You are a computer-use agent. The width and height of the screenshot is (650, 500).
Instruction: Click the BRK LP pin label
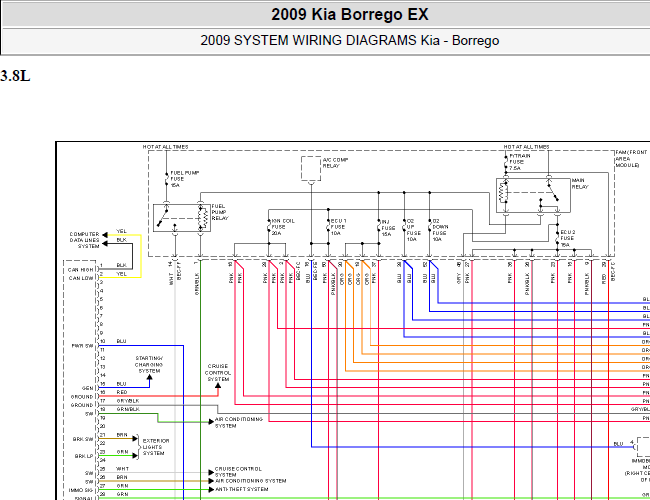pos(84,456)
